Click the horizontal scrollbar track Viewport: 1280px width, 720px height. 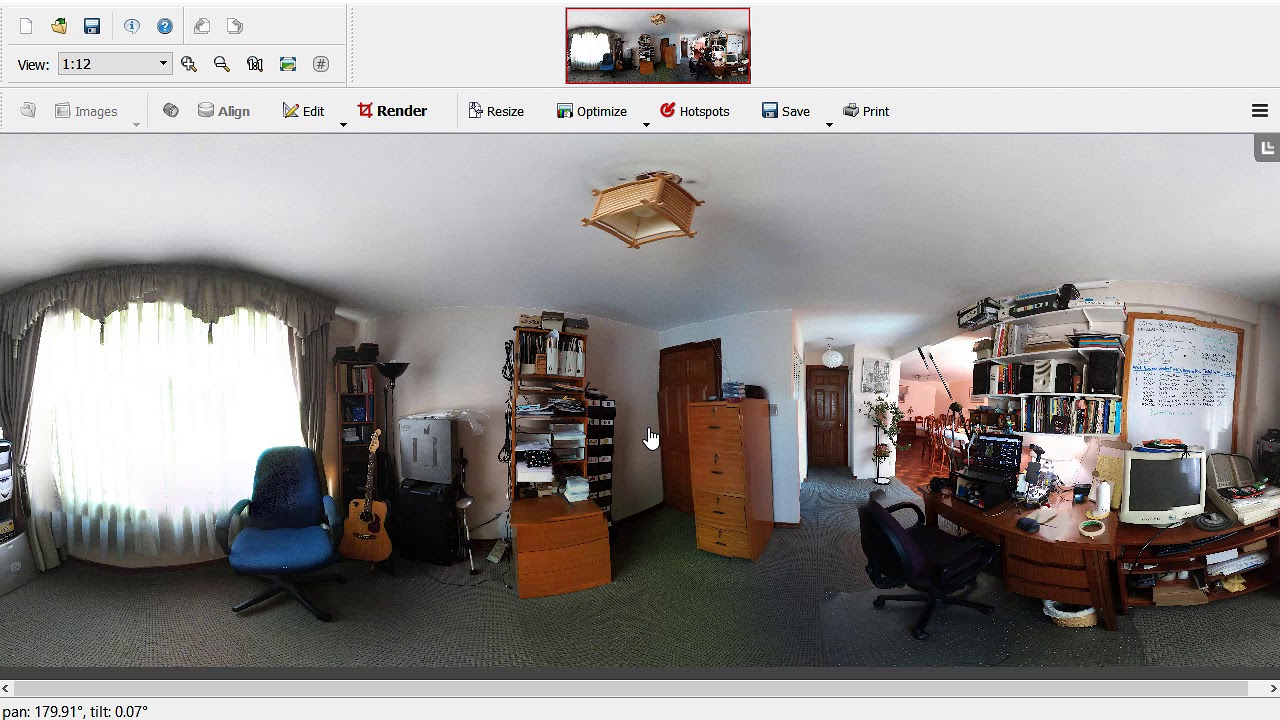tap(639, 688)
